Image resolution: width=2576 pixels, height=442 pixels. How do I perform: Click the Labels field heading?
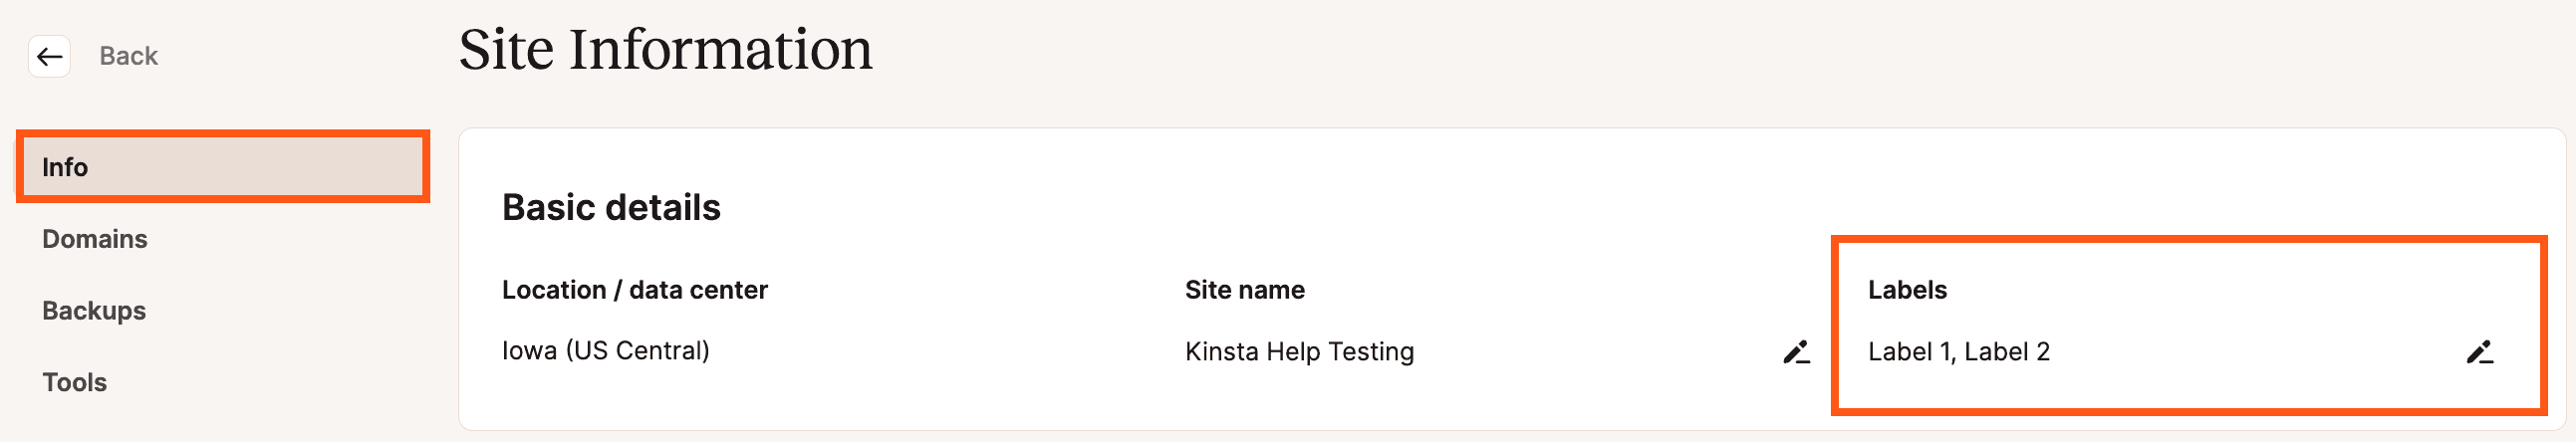pos(1906,290)
